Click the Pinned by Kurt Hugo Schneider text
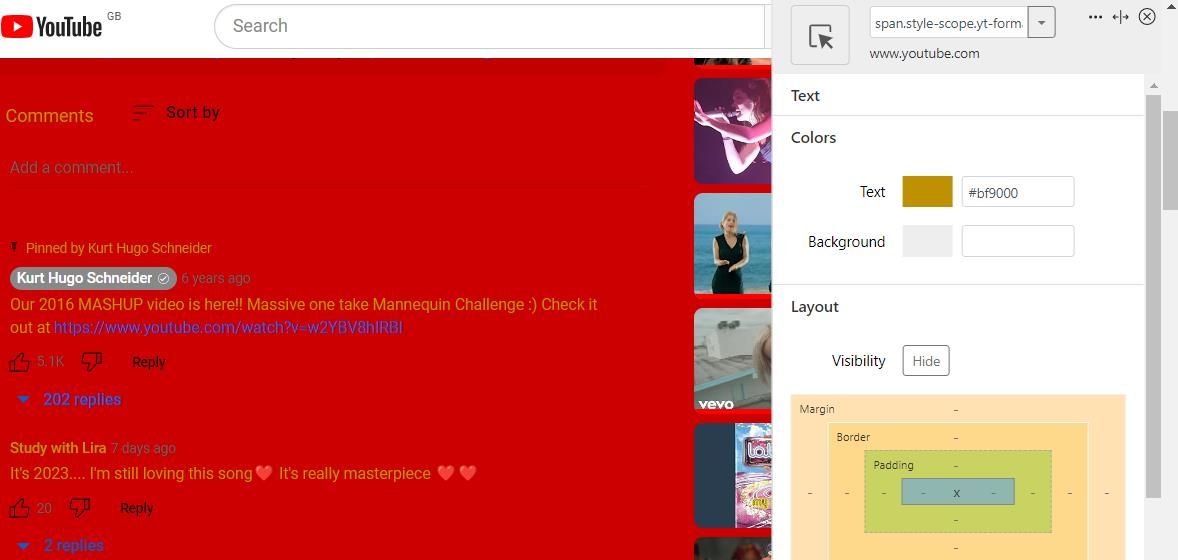 point(119,248)
